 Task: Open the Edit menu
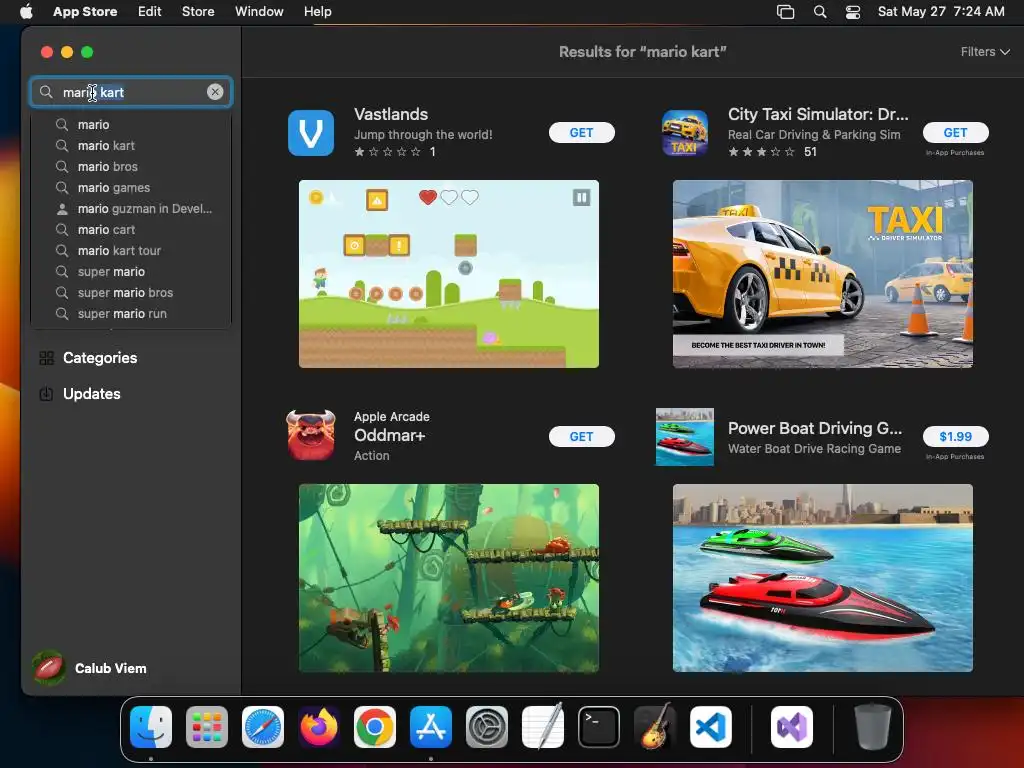(x=150, y=11)
